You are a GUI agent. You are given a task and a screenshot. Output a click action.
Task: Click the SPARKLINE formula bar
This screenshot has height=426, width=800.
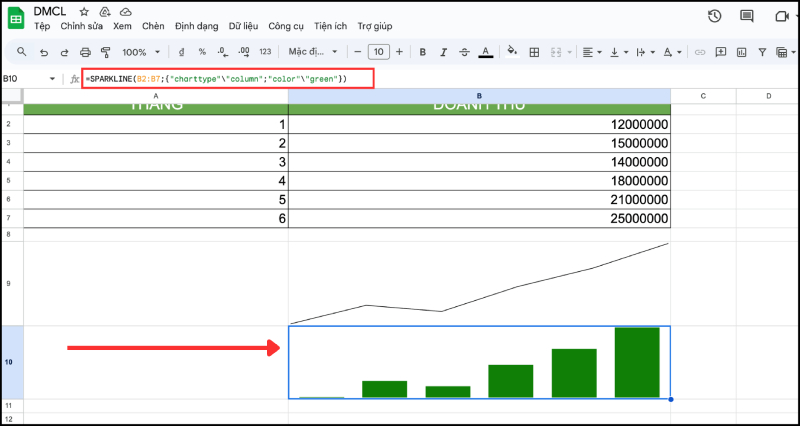click(228, 79)
